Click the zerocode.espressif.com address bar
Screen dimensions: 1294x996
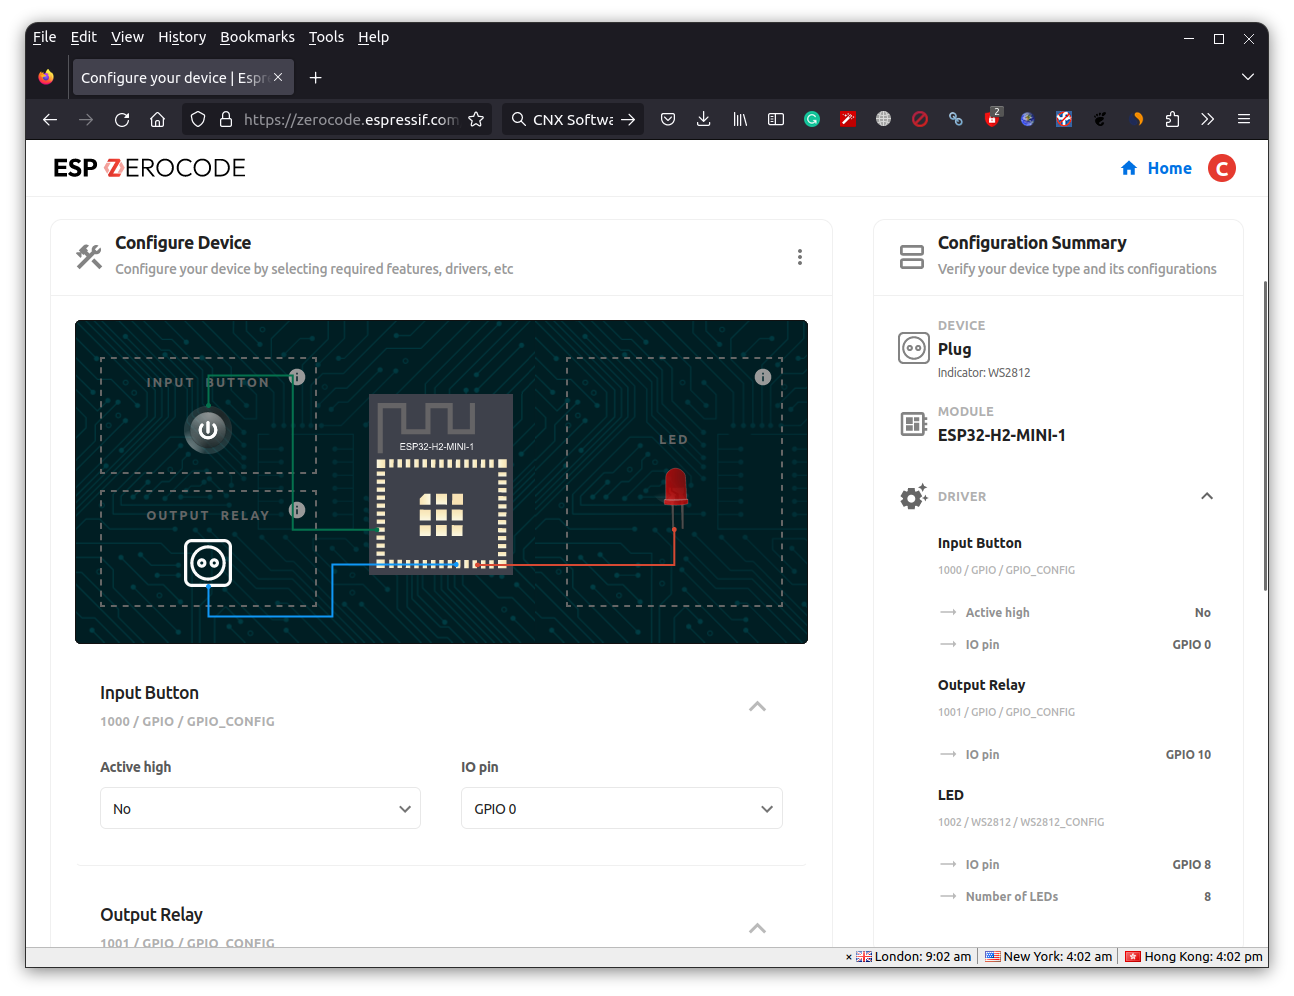351,119
